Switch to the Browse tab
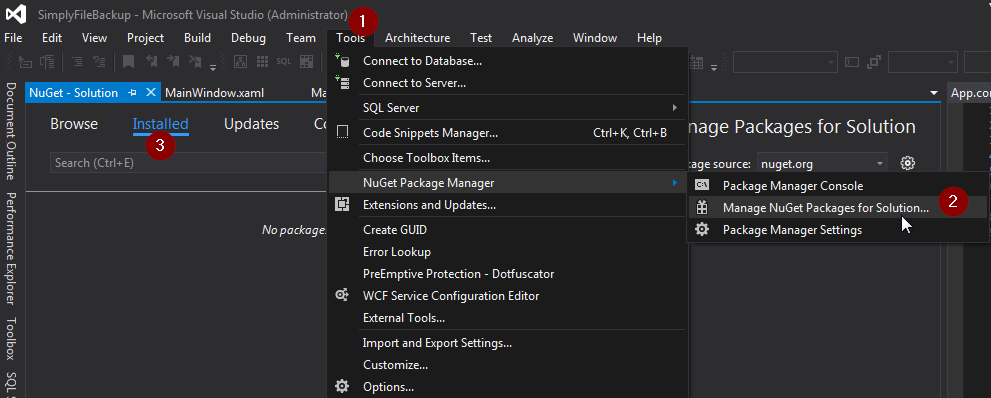Image resolution: width=991 pixels, height=398 pixels. coord(74,124)
